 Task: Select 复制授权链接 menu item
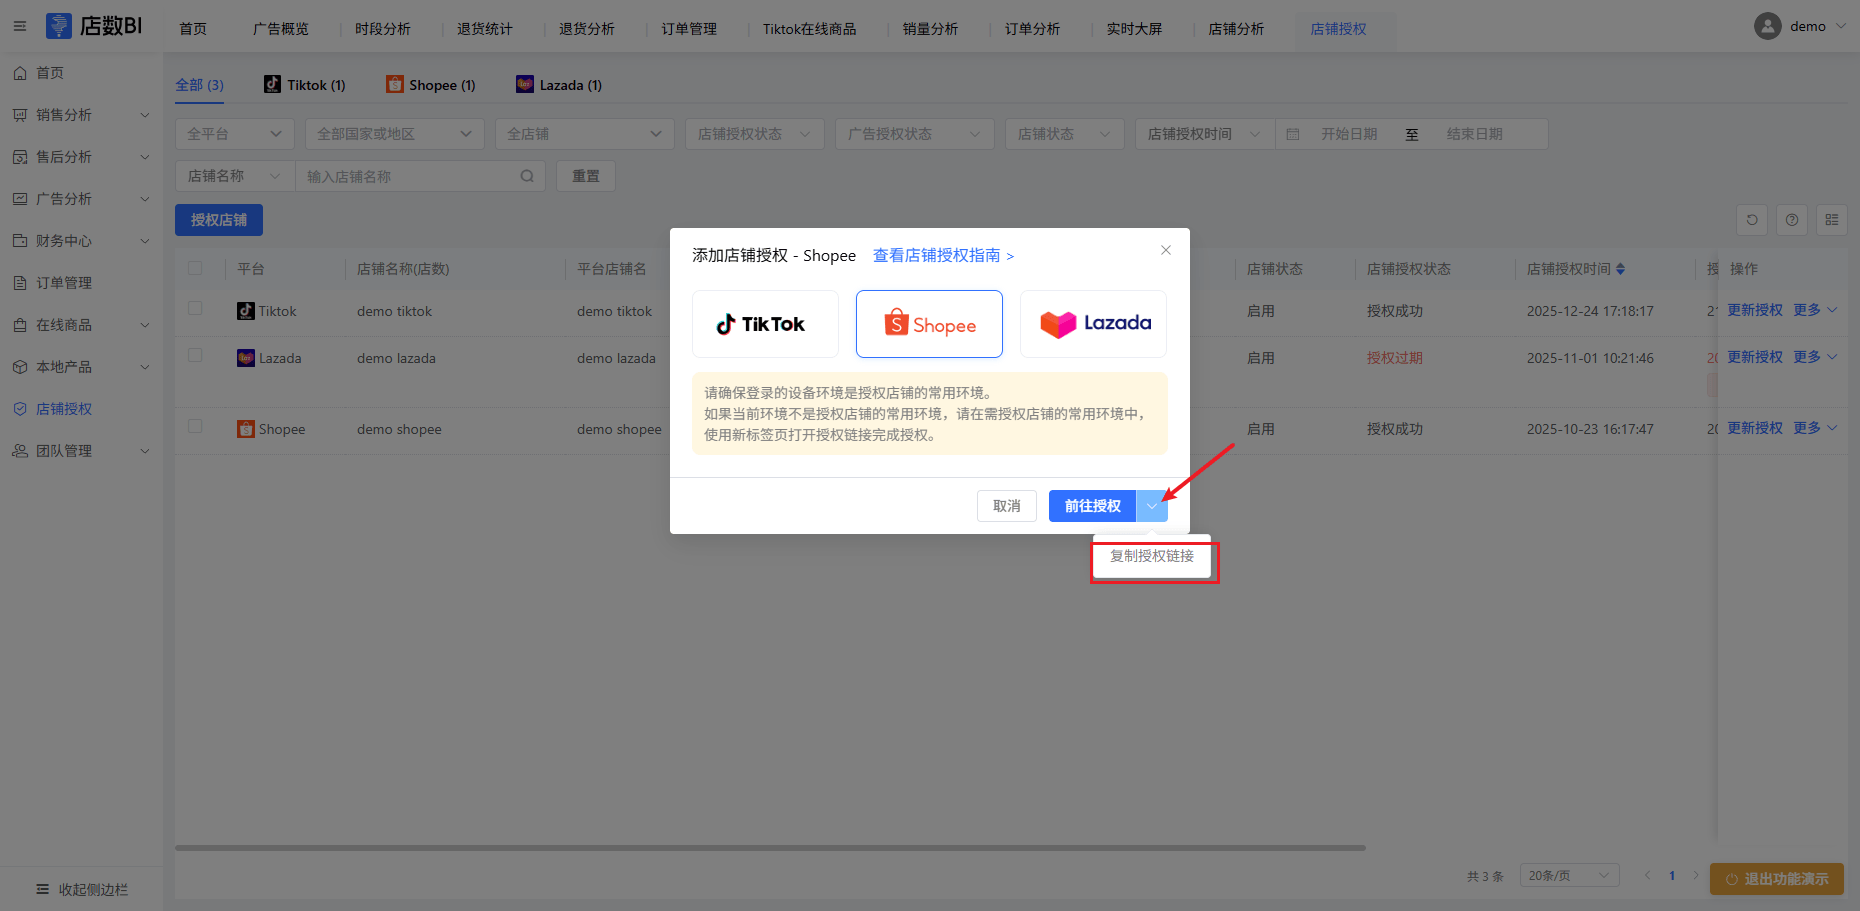(x=1152, y=556)
